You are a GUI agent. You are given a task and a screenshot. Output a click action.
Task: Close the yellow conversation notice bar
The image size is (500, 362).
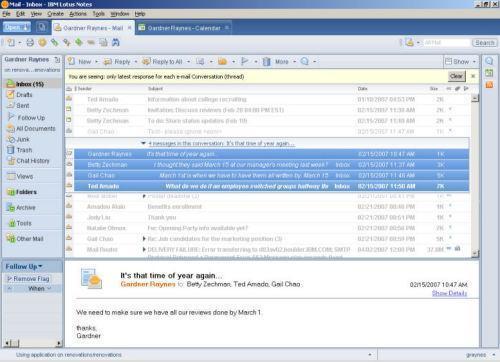point(473,76)
